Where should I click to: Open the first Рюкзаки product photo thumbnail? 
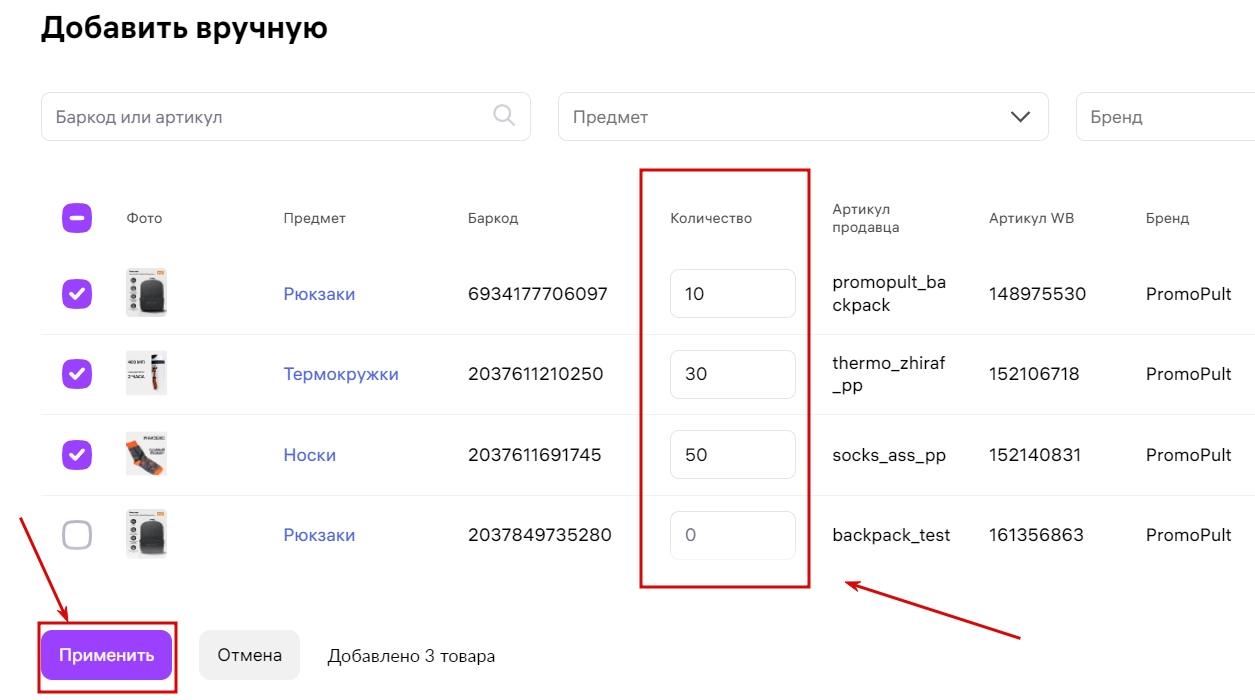click(x=146, y=293)
